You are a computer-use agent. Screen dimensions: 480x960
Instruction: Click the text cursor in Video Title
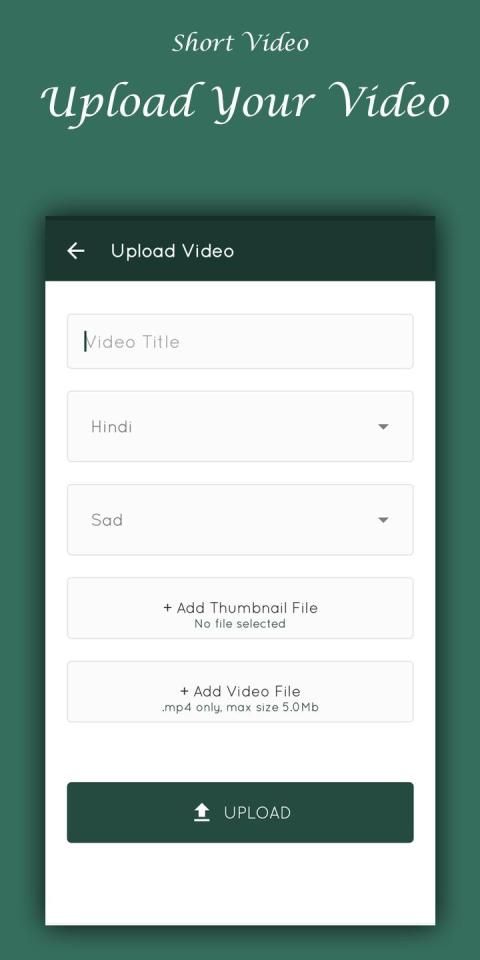[x=85, y=342]
